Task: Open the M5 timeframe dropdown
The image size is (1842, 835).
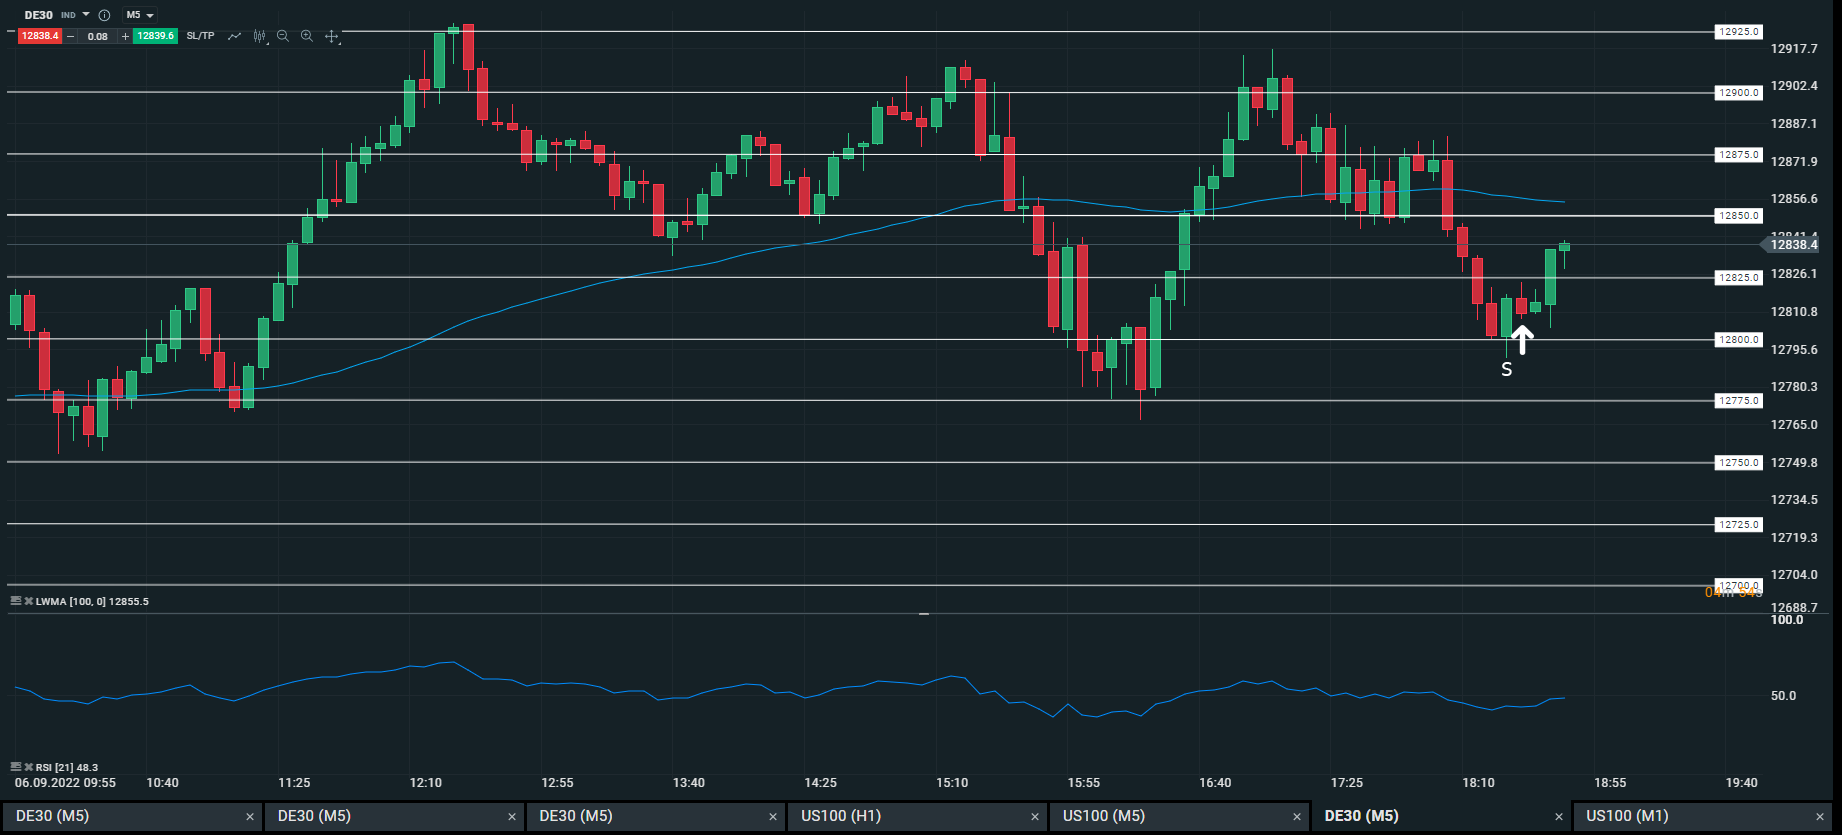Action: point(140,15)
